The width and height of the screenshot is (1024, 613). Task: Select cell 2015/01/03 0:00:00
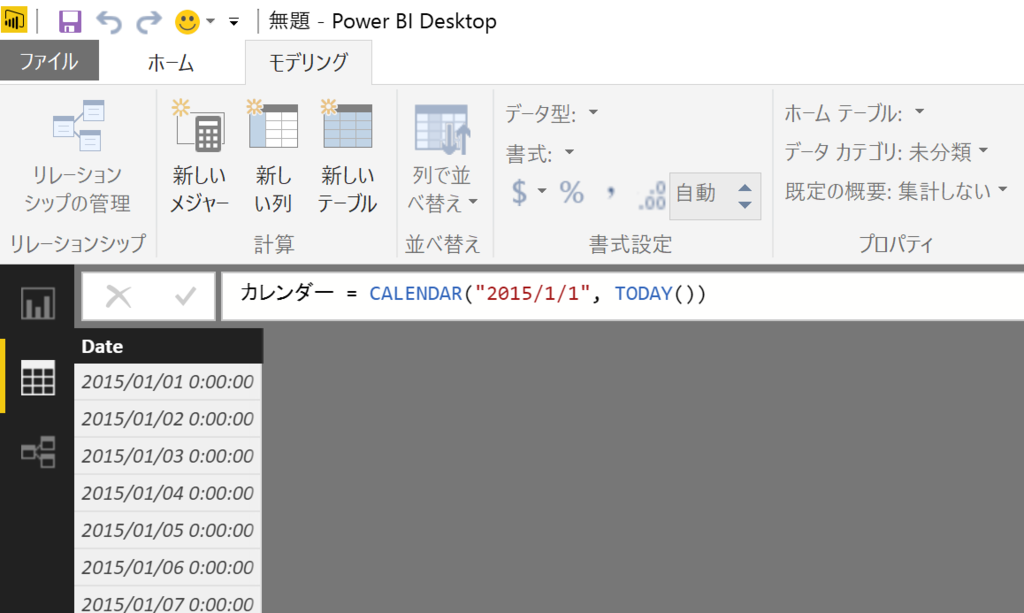pyautogui.click(x=168, y=456)
